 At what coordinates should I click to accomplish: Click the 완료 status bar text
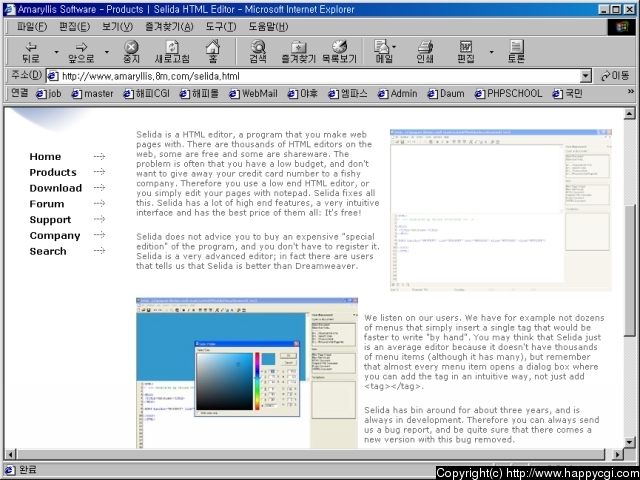(27, 470)
